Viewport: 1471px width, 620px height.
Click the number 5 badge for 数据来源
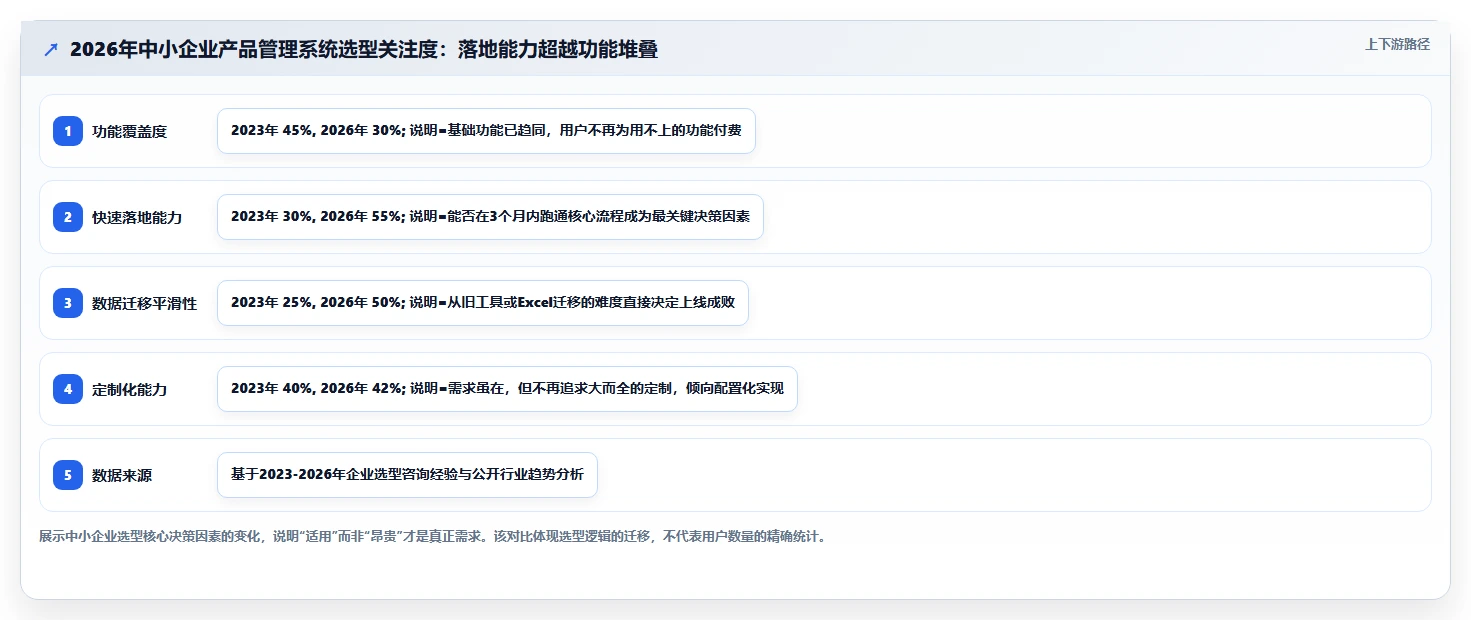point(68,475)
